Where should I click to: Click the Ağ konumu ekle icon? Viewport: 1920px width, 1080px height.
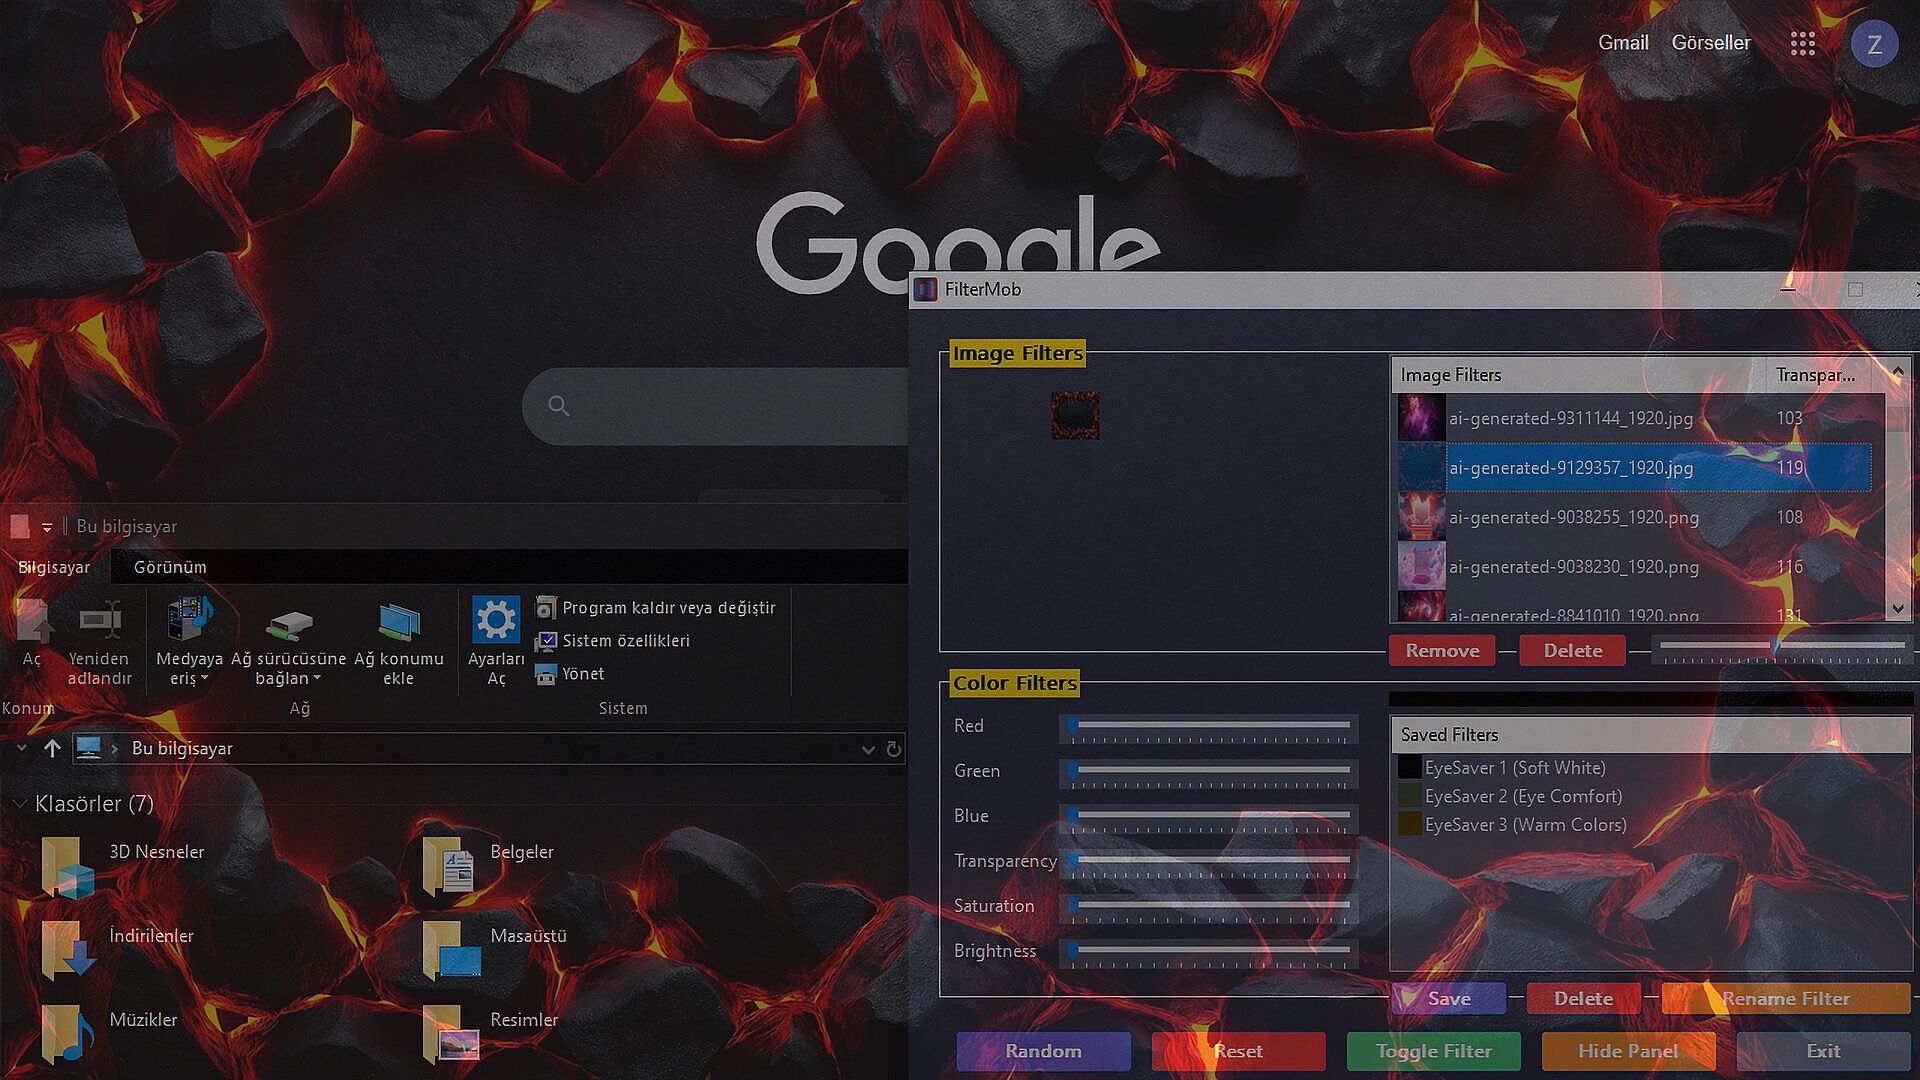click(x=399, y=621)
